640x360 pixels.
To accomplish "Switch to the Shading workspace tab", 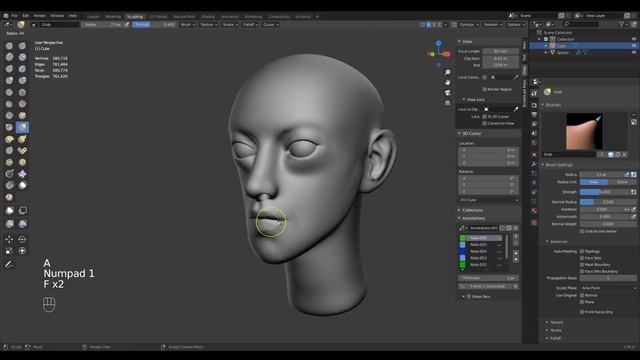I will pyautogui.click(x=208, y=17).
